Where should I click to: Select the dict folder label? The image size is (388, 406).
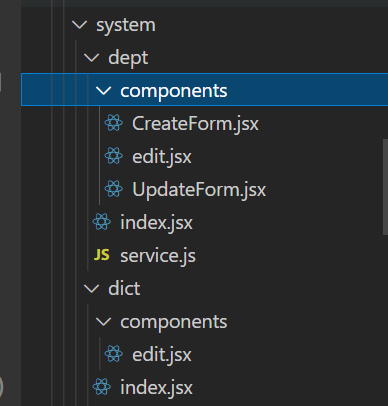[124, 288]
